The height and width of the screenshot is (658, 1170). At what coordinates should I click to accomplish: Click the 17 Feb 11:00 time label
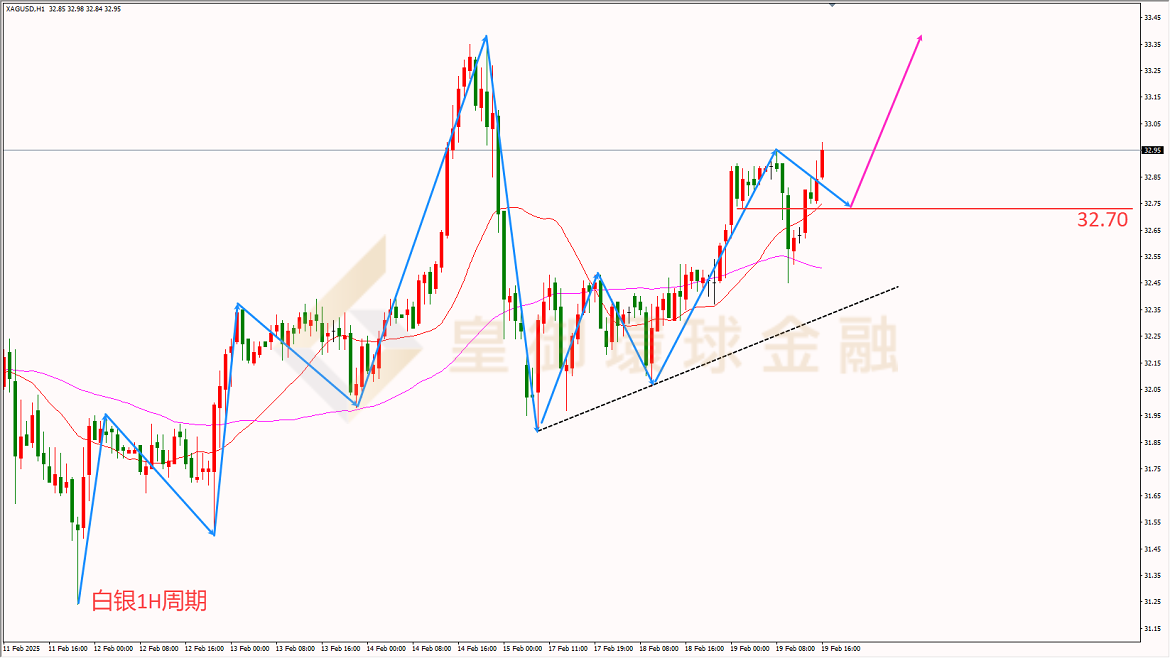(568, 648)
